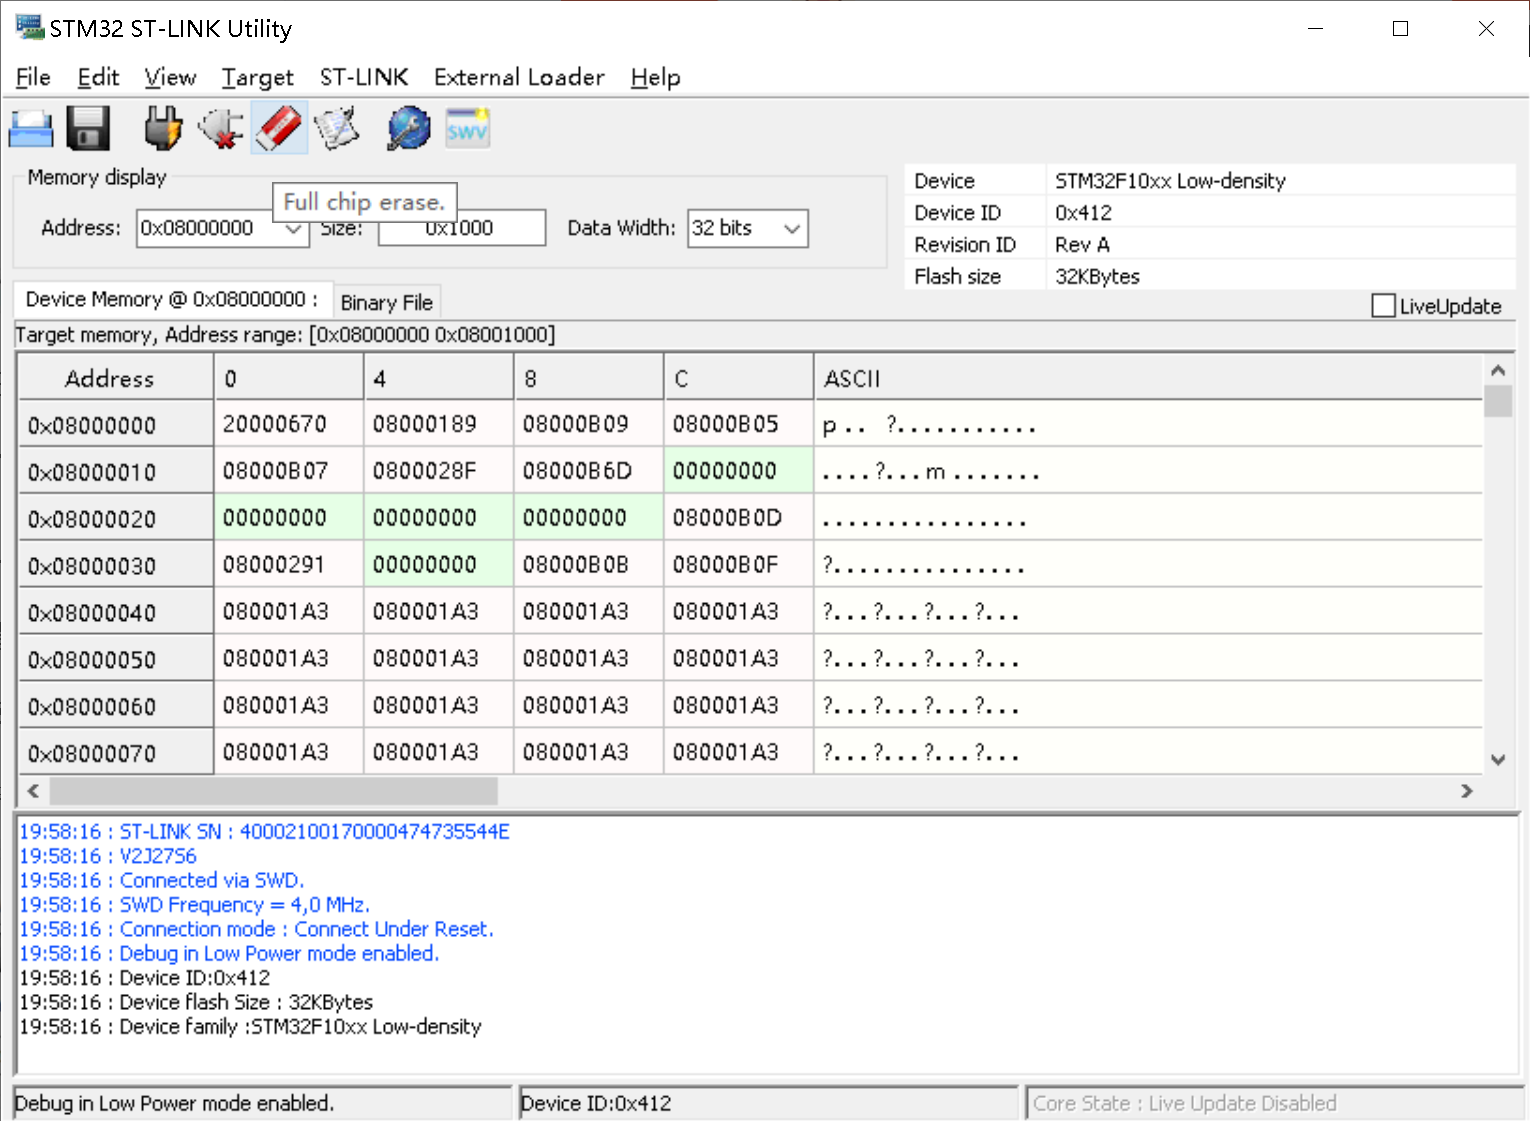Image resolution: width=1530 pixels, height=1121 pixels.
Task: Click the STM32 ST-LINK Utility title icon
Action: (30, 28)
